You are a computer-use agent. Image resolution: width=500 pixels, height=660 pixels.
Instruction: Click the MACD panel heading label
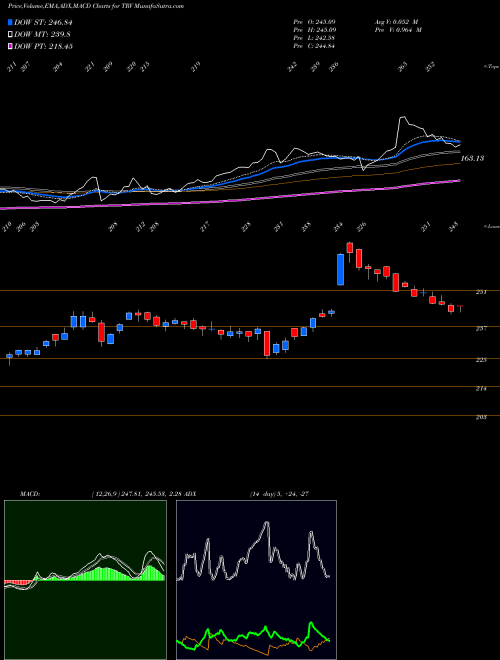29,493
